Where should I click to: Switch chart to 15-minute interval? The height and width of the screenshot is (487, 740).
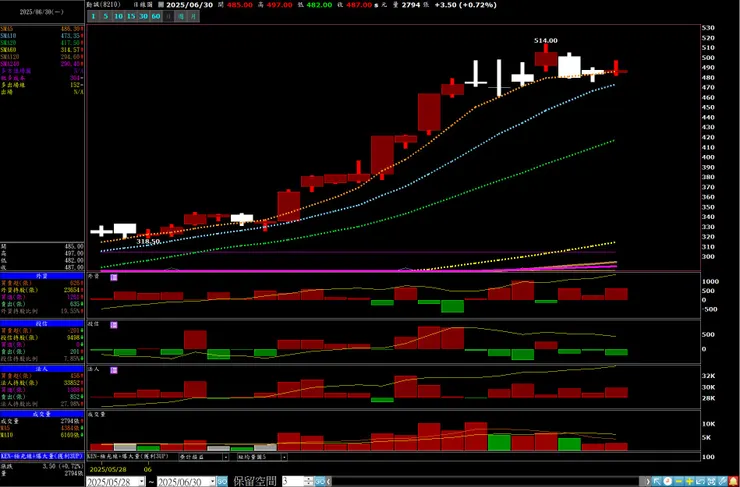click(130, 17)
